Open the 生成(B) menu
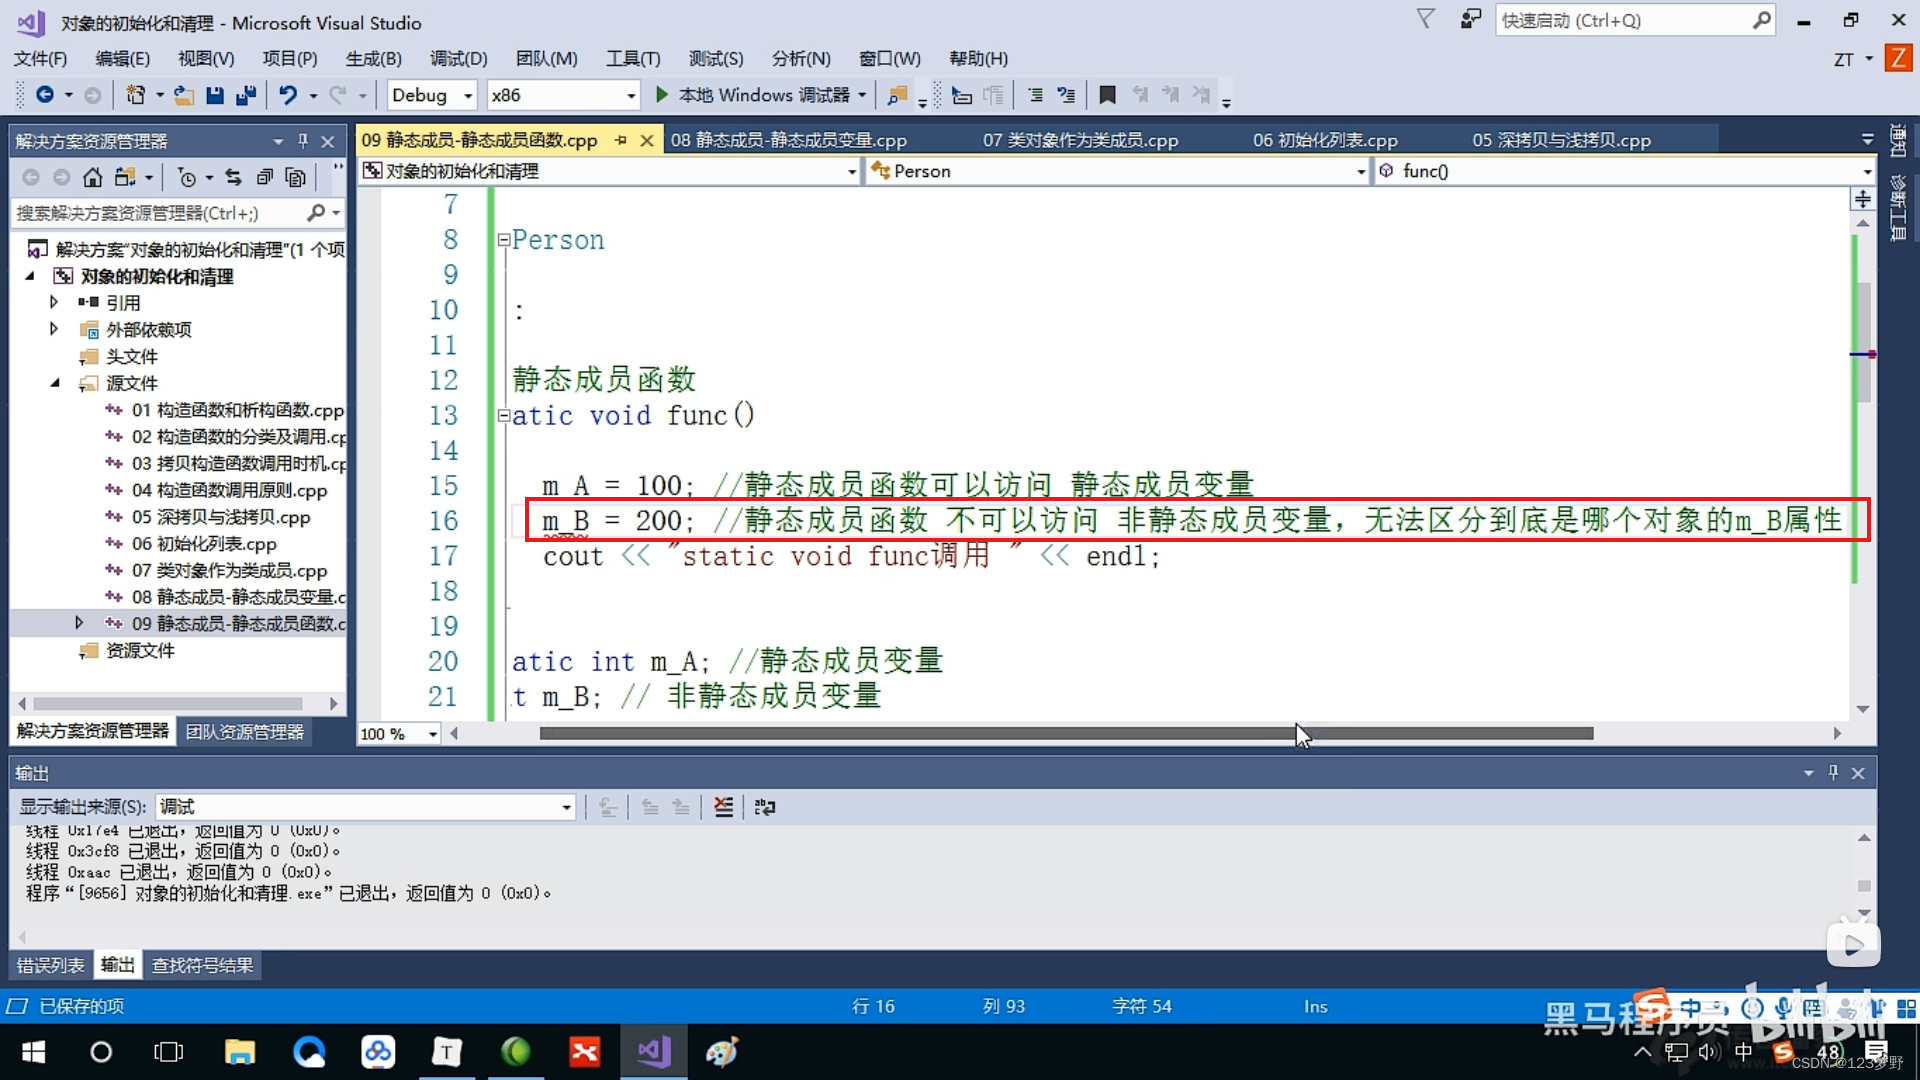Screen dimensions: 1920x1080 373,58
